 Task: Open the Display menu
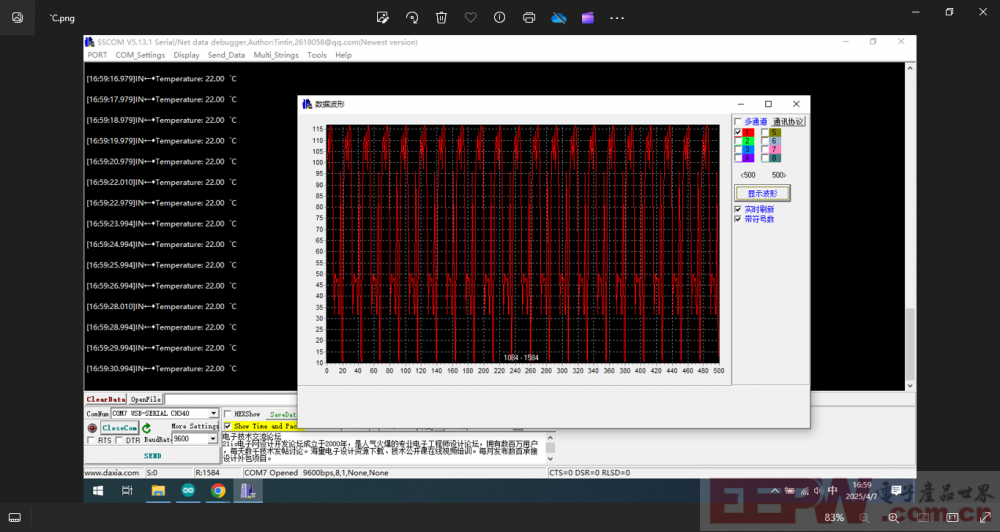[186, 55]
